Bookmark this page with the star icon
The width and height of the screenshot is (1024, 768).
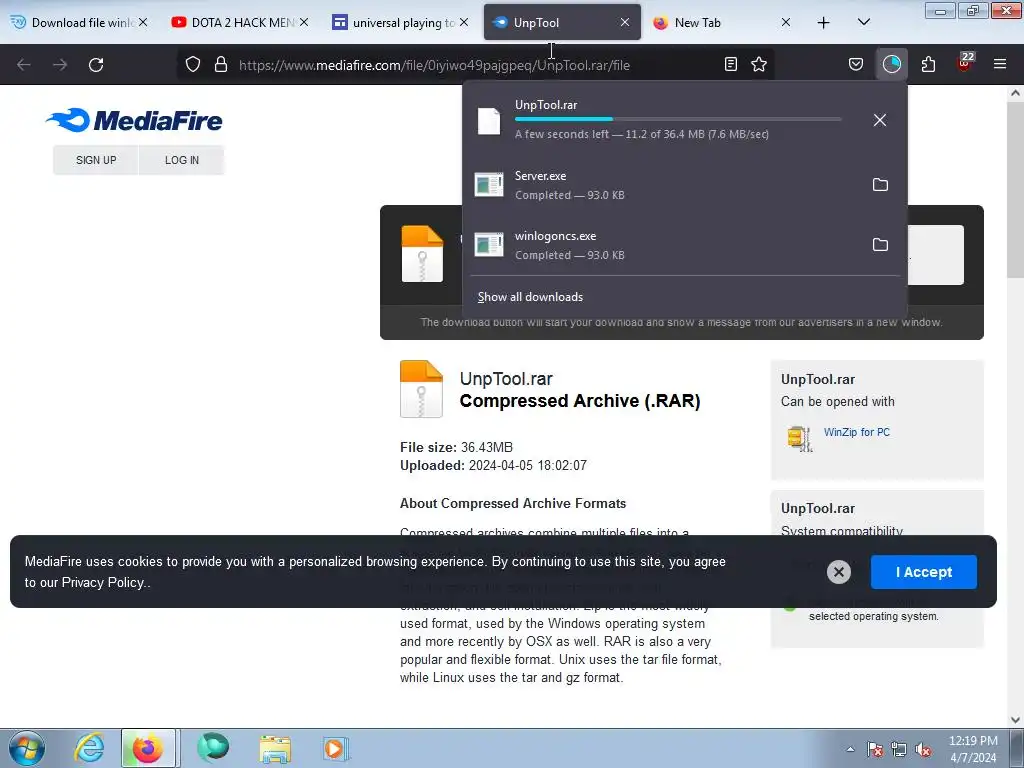[759, 64]
